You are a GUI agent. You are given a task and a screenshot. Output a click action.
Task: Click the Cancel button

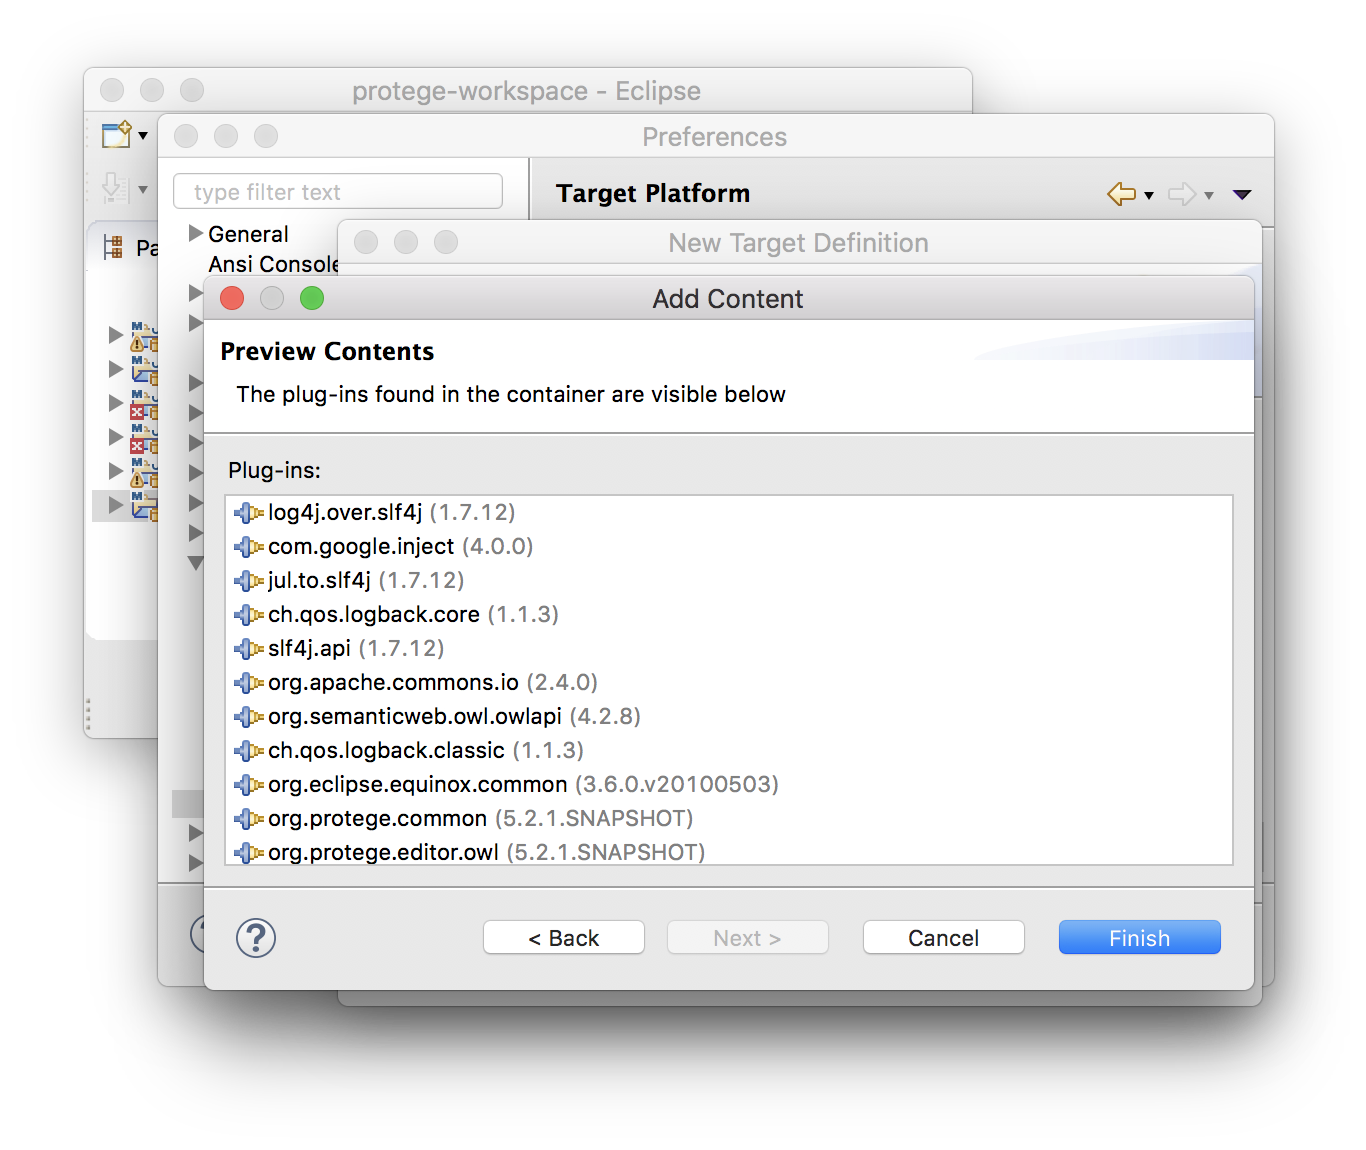pos(943,938)
